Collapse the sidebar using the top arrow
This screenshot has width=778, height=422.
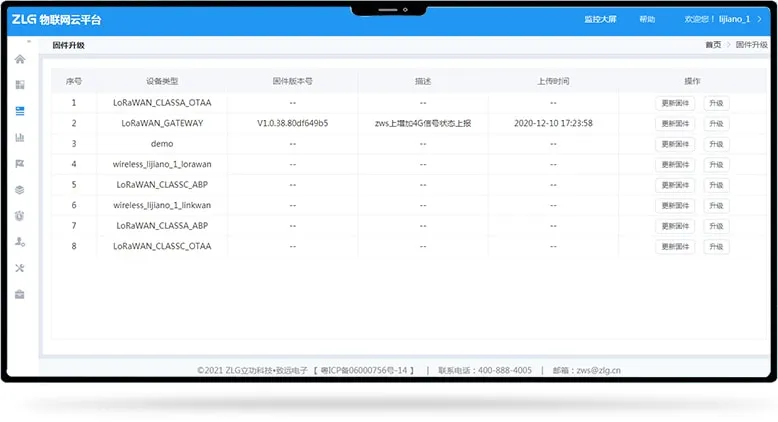tap(29, 42)
